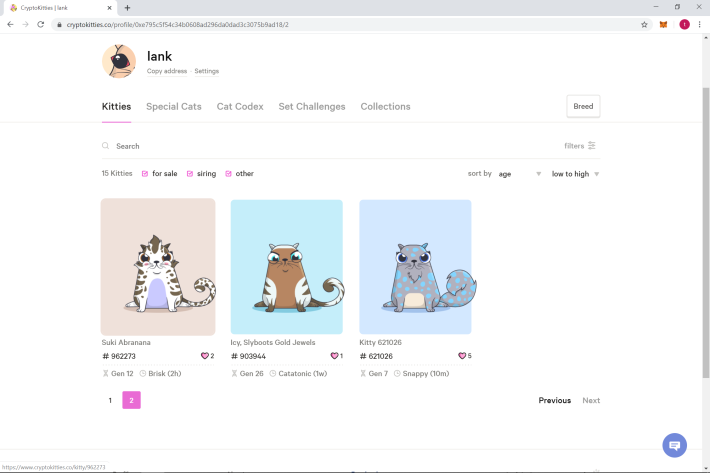Like Kitty 621026 with heart icon
This screenshot has height=473, width=710.
pos(462,356)
